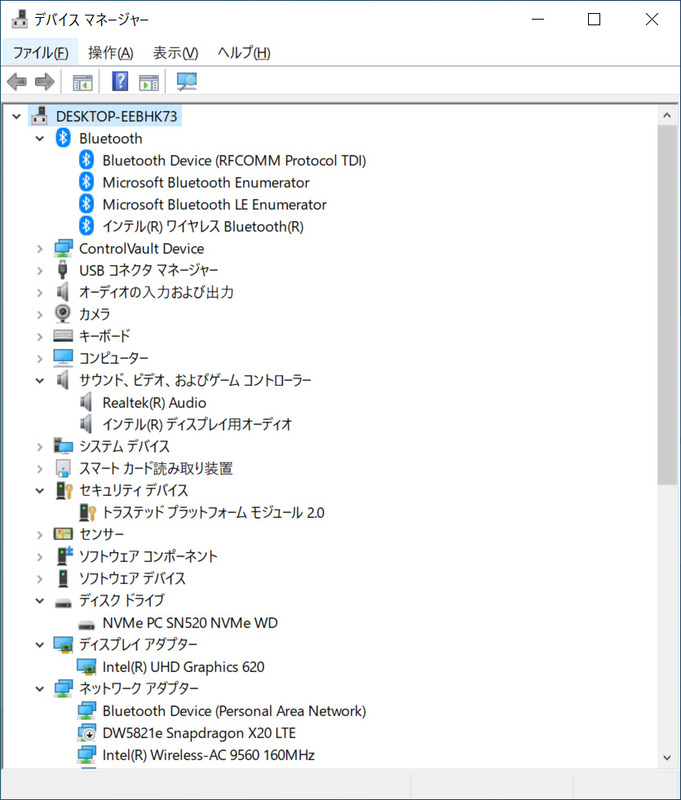Select Bluetooth Device (Personal Area Network)
The image size is (681, 800).
point(234,711)
